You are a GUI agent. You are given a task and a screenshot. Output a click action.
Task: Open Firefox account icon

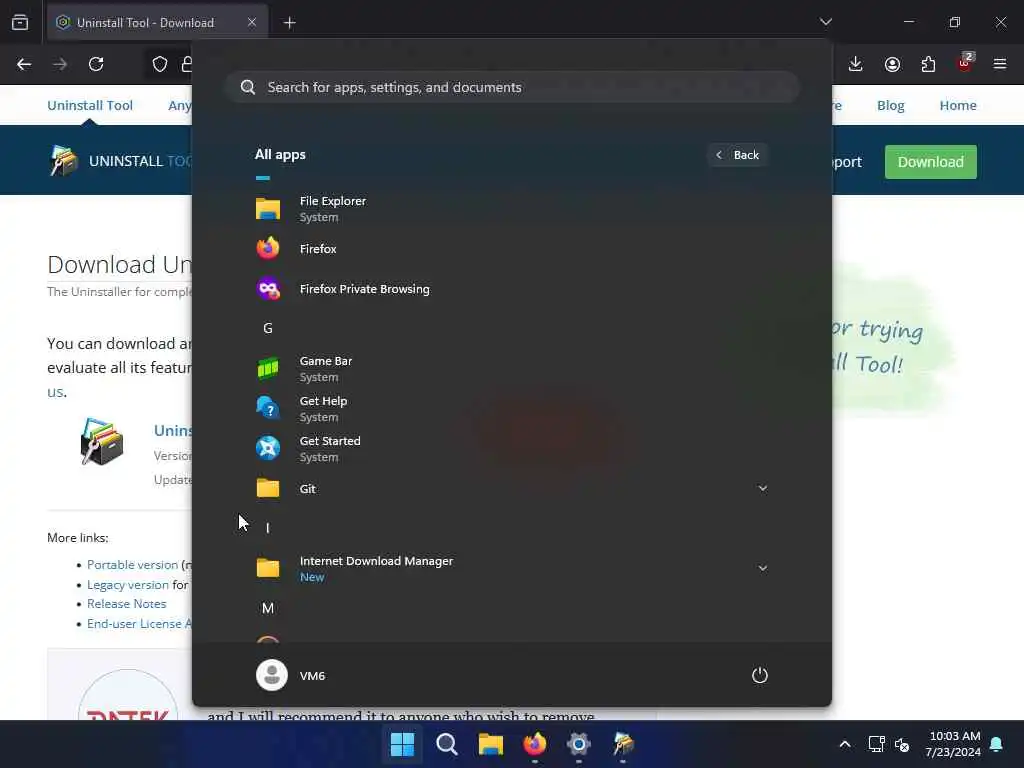pos(892,64)
